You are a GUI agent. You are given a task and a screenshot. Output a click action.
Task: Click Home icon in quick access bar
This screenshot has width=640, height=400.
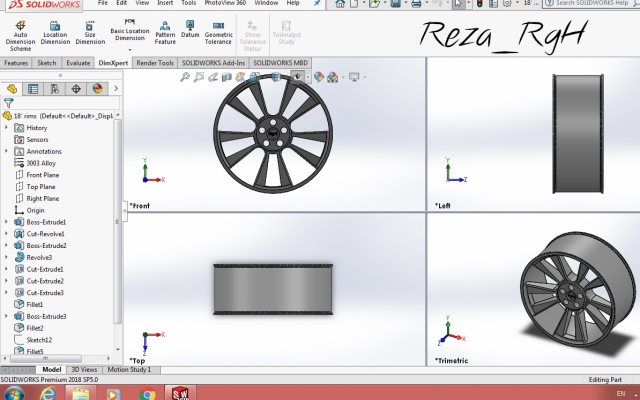[340, 4]
